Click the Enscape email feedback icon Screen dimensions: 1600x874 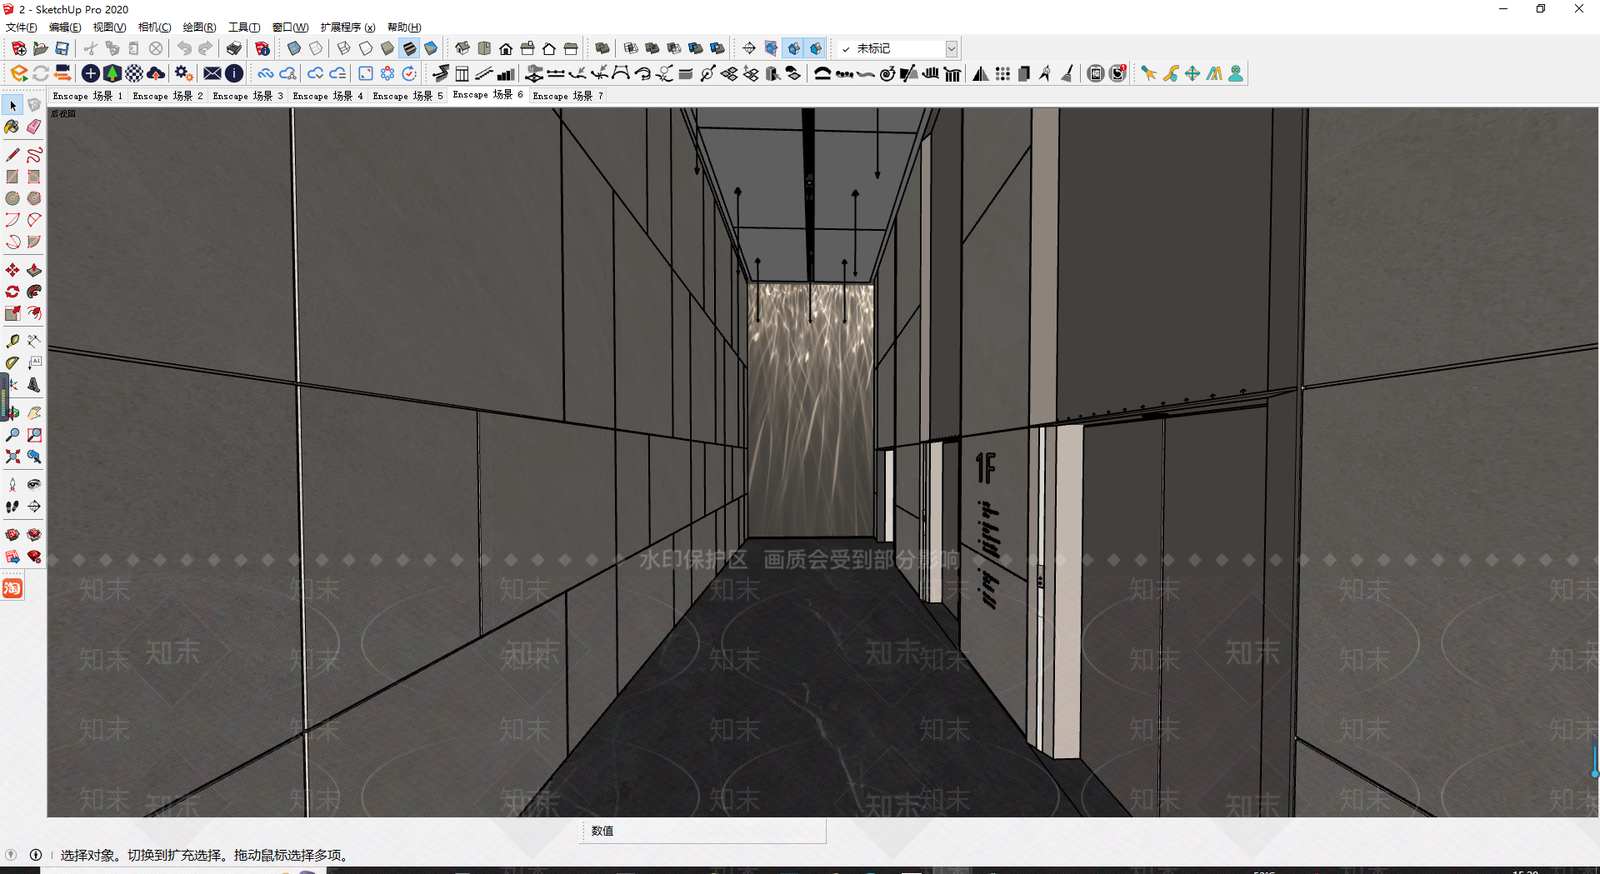[212, 73]
